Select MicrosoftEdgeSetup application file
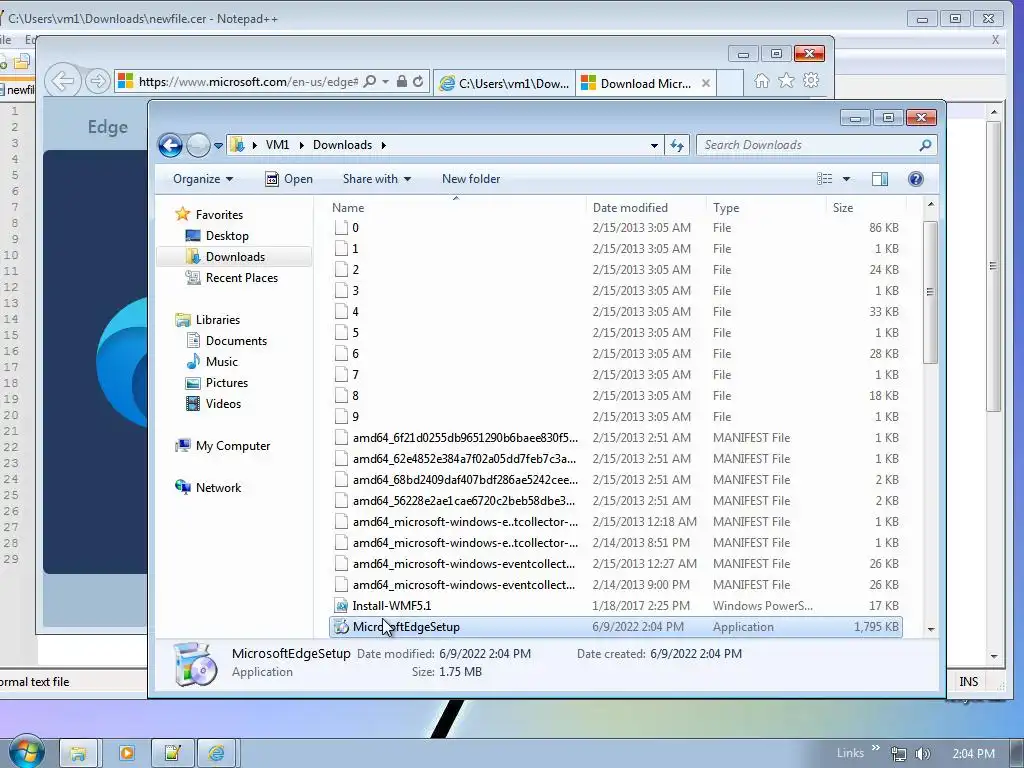Screen dimensions: 1024x768 [x=616, y=627]
